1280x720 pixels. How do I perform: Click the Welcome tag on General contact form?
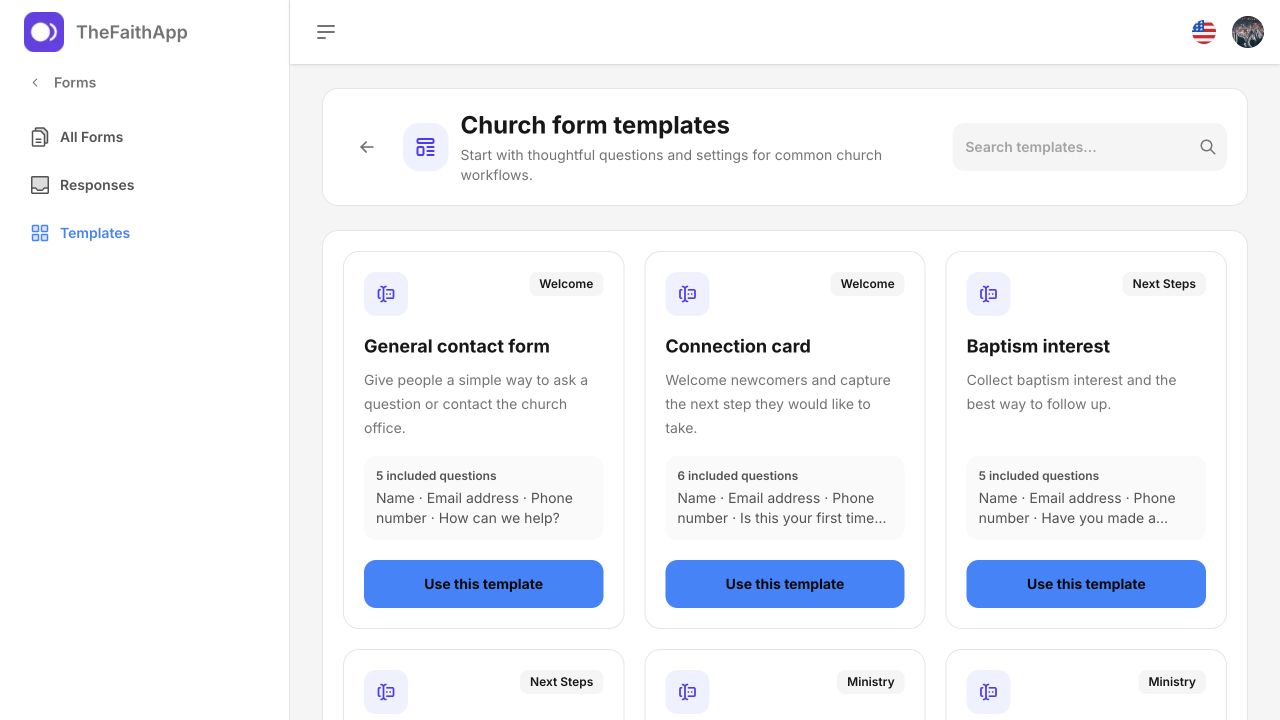coord(566,284)
